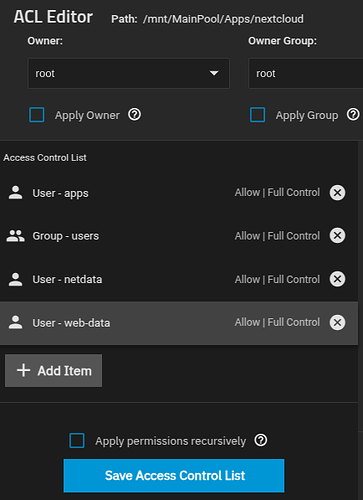This screenshot has width=363, height=500.
Task: Open help tooltip for Apply Group
Action: 353,115
